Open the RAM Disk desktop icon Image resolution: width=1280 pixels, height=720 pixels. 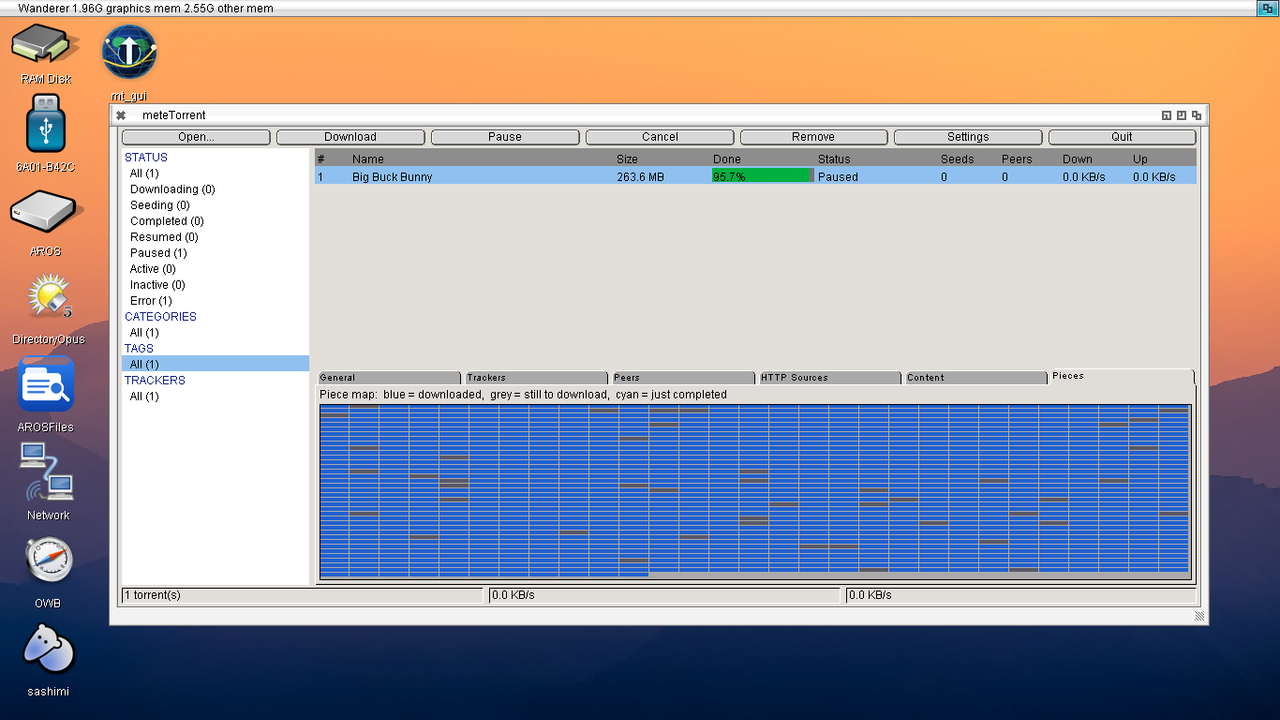46,46
